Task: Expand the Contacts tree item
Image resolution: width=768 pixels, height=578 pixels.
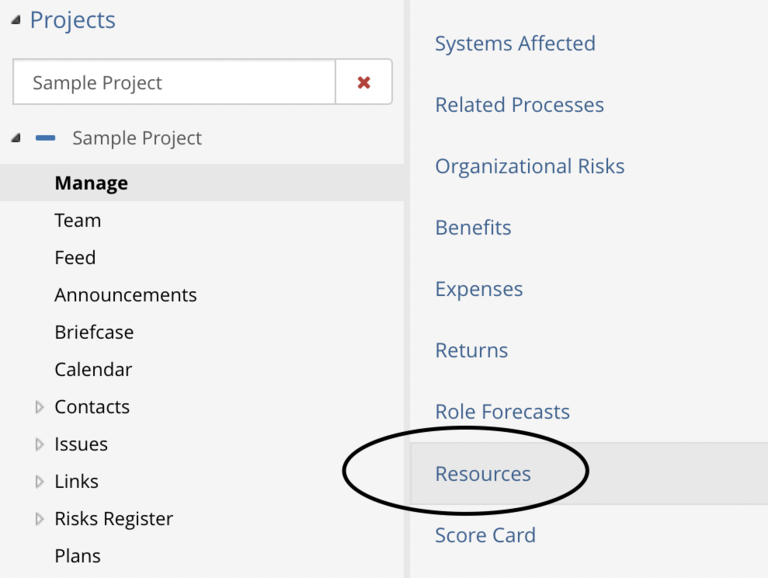Action: 40,407
